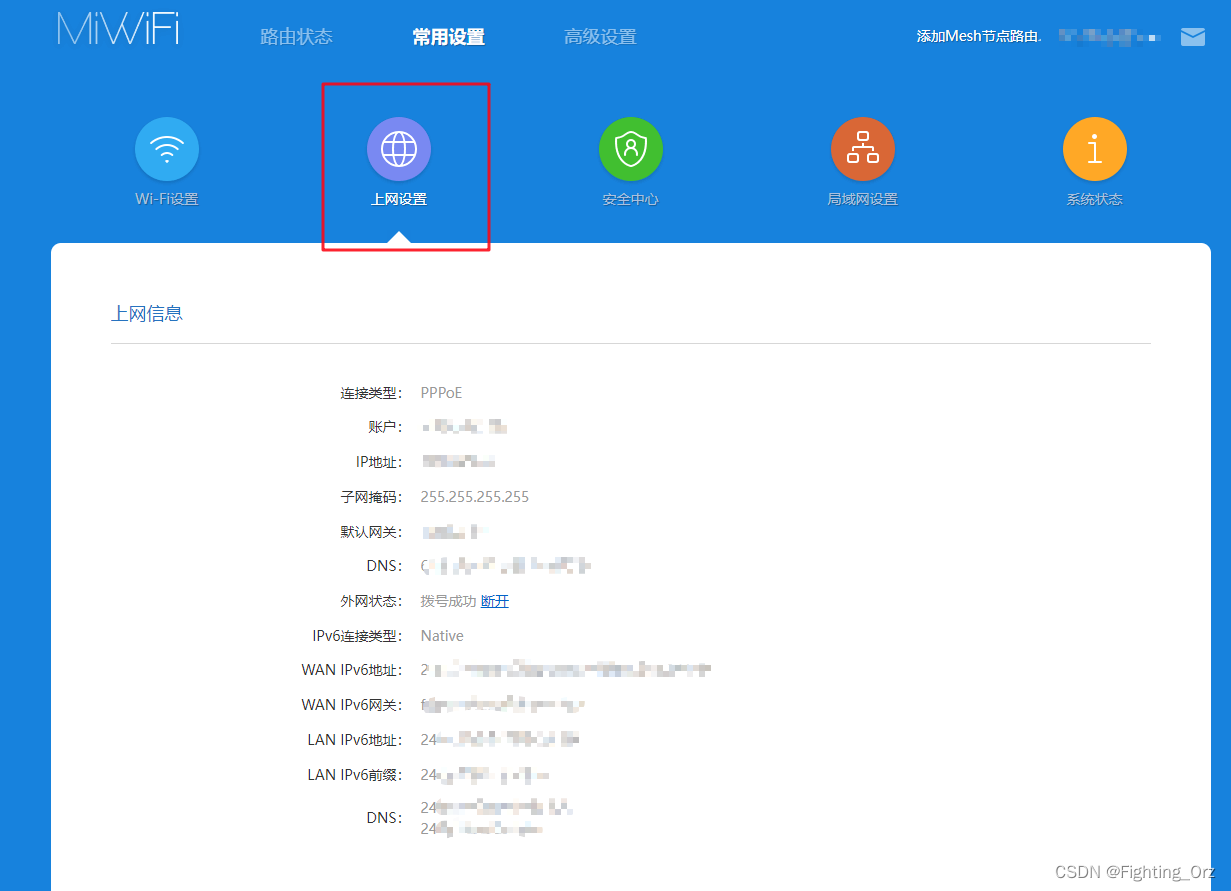This screenshot has width=1231, height=891.
Task: Click the 连接类型 label
Action: click(x=370, y=393)
